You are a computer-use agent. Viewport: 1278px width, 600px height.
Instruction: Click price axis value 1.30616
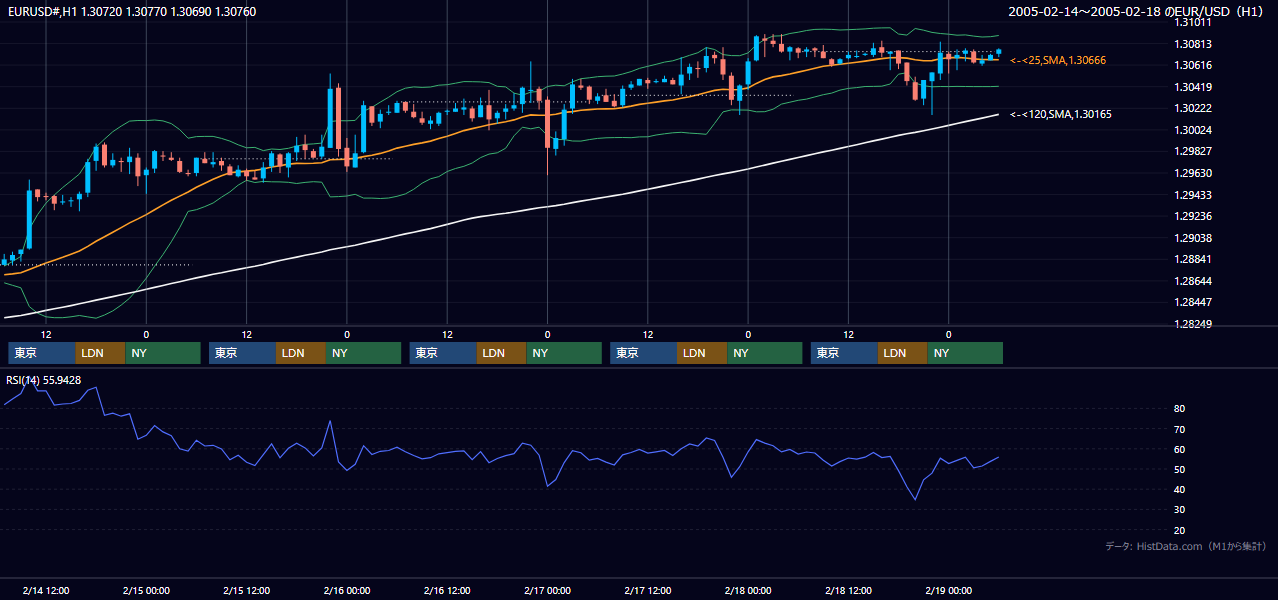coord(1192,66)
